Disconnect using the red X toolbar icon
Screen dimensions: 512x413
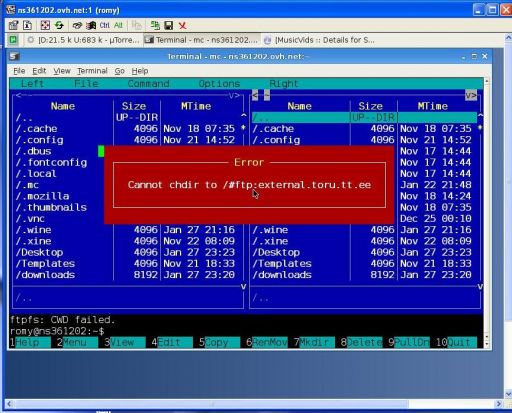pos(182,25)
